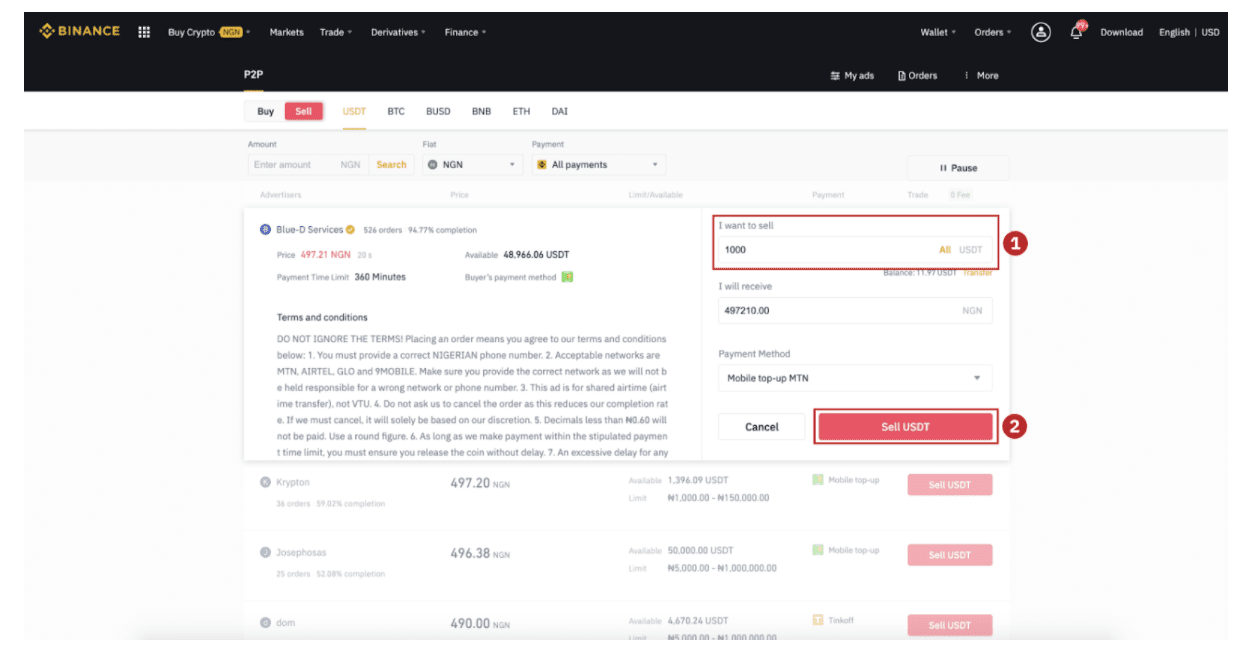Screen dimensions: 1244x654
Task: Open More in the P2P bar
Action: [981, 76]
